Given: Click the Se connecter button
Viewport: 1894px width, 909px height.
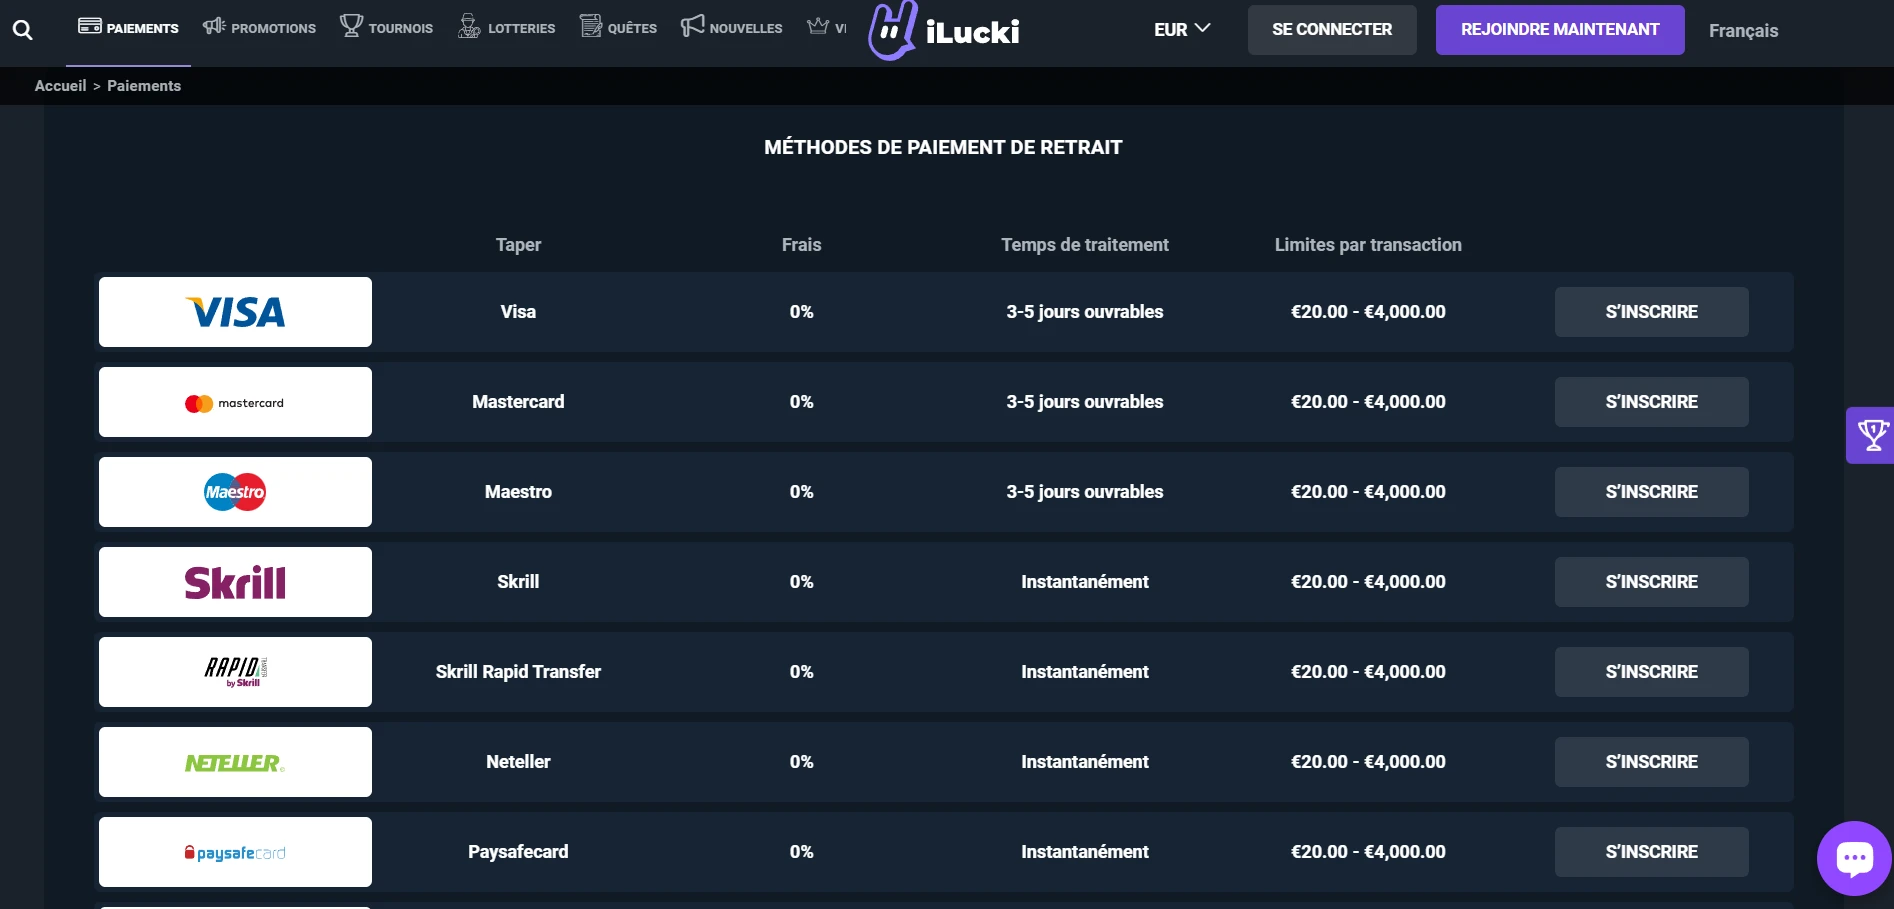Looking at the screenshot, I should pyautogui.click(x=1332, y=30).
